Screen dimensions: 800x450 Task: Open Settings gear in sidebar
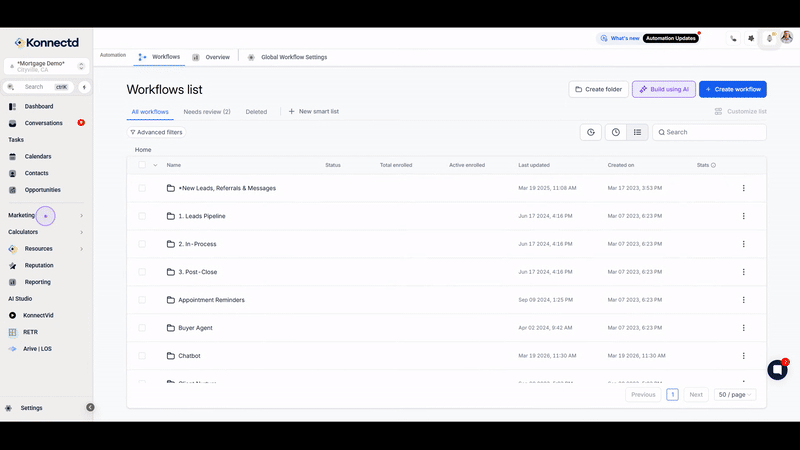point(9,408)
